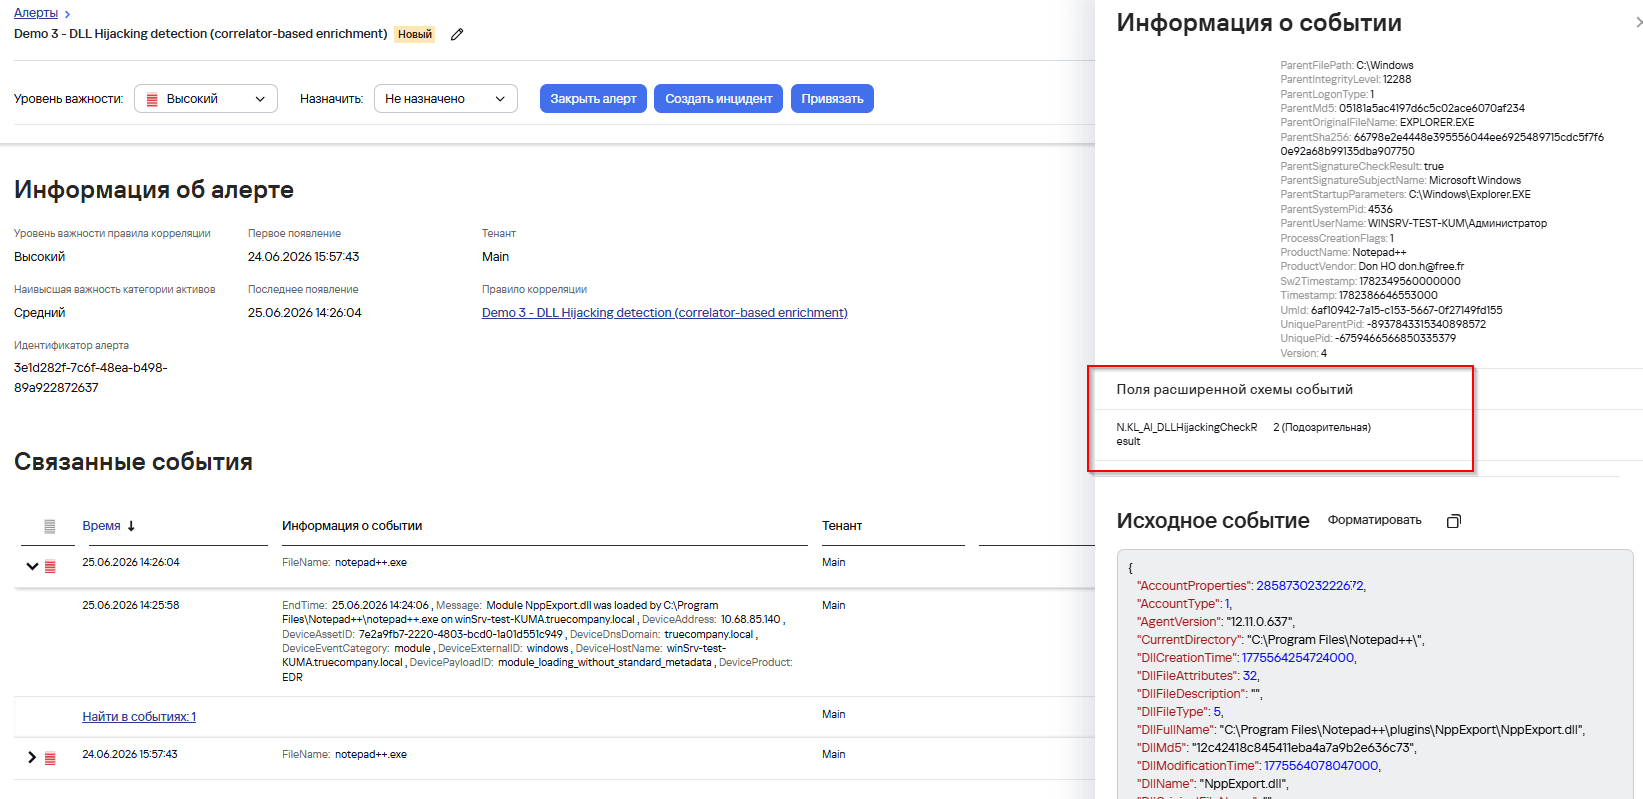Click last appearance time 25.06.2026 14:26:04
The height and width of the screenshot is (799, 1643).
point(304,313)
